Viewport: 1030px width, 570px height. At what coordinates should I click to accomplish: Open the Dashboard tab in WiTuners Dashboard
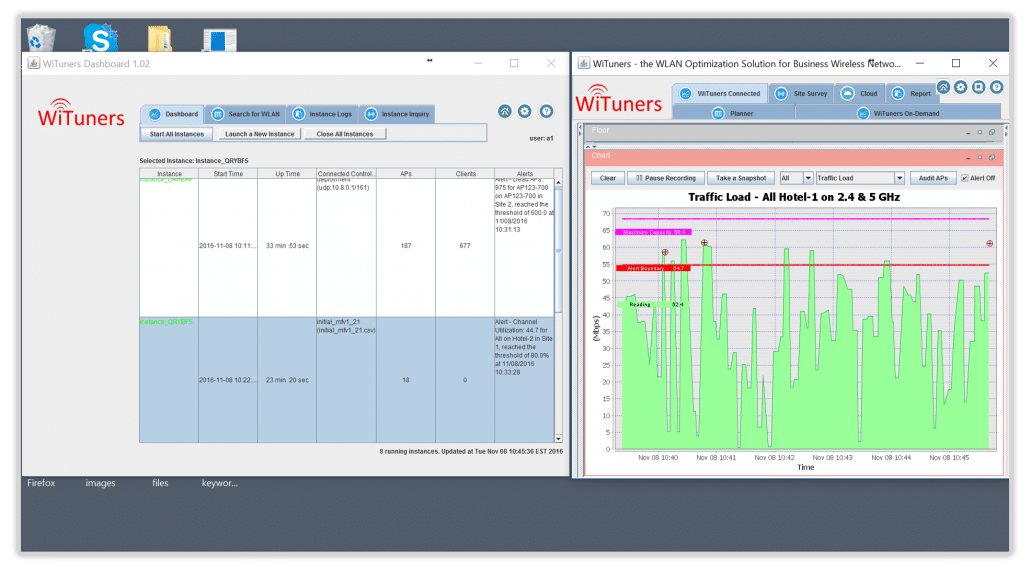coord(173,114)
